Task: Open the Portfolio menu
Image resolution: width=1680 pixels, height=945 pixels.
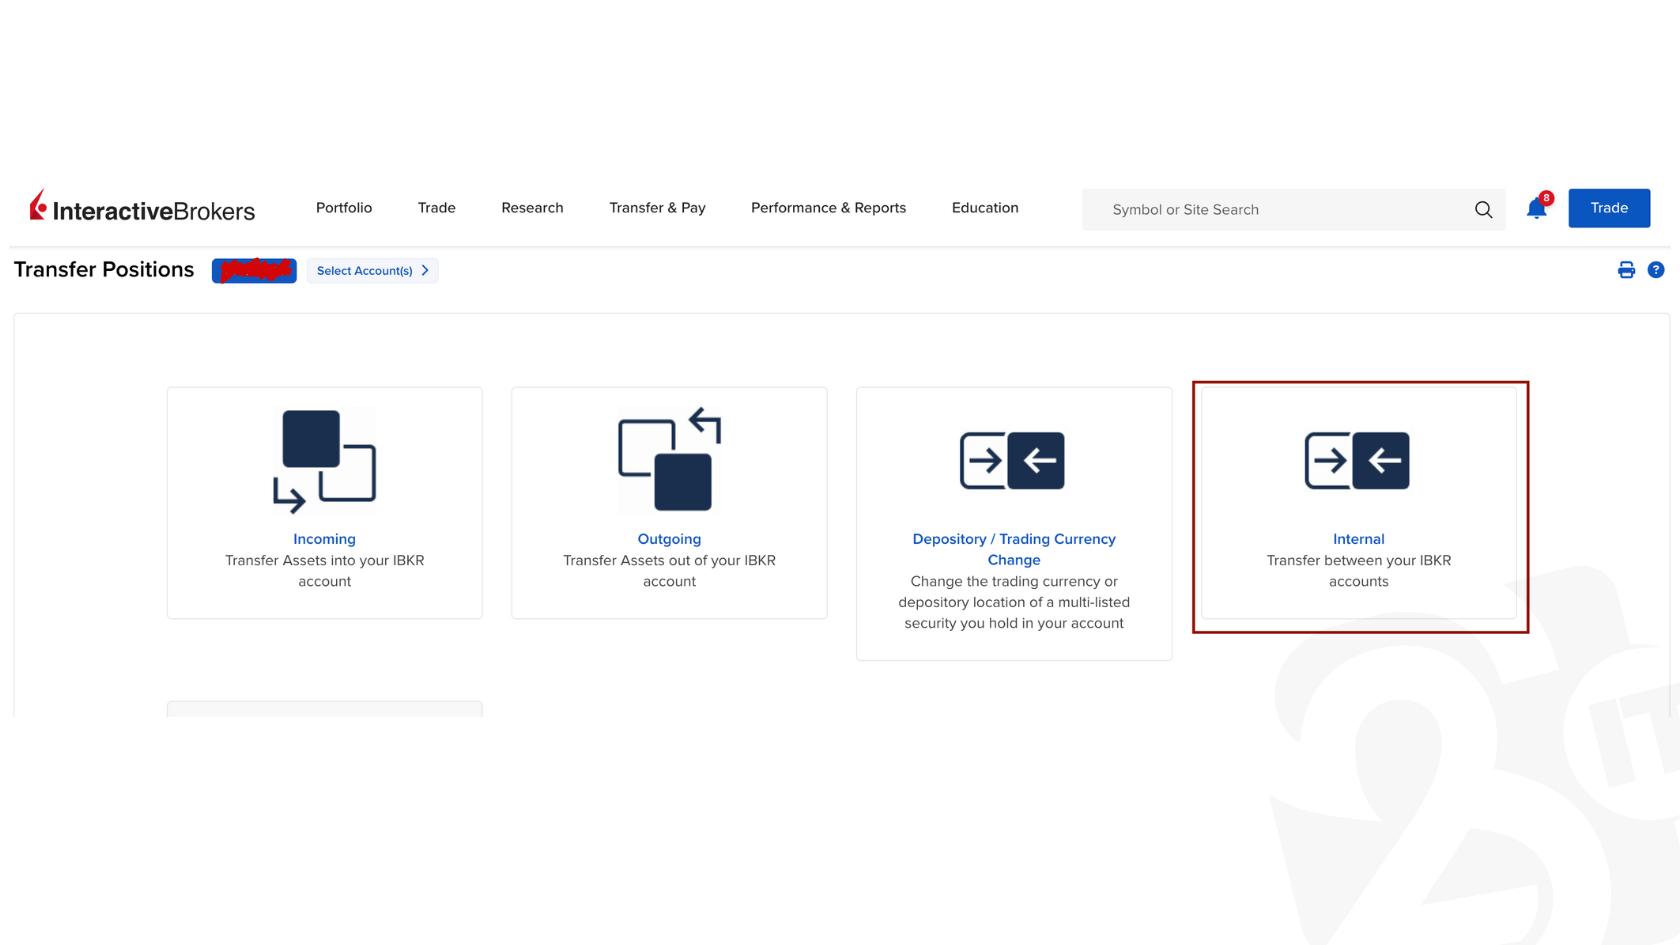Action: pyautogui.click(x=344, y=208)
